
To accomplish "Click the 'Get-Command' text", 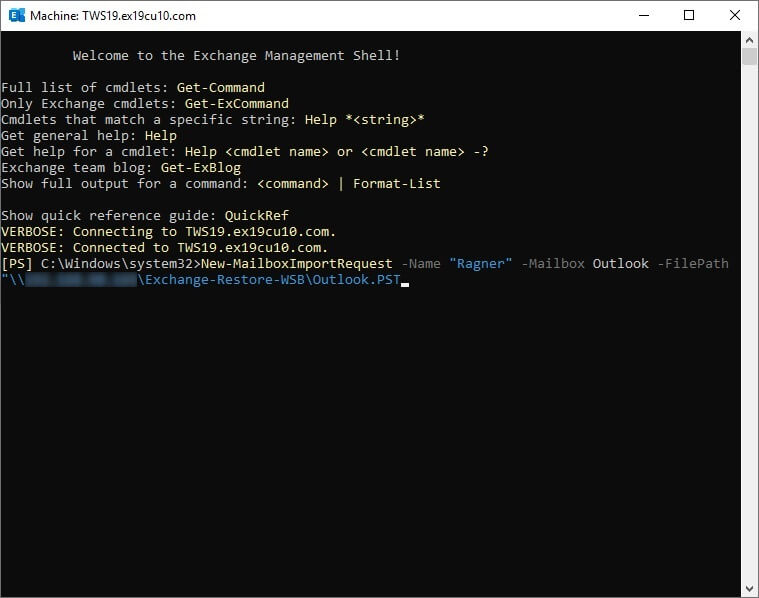I will coord(221,88).
